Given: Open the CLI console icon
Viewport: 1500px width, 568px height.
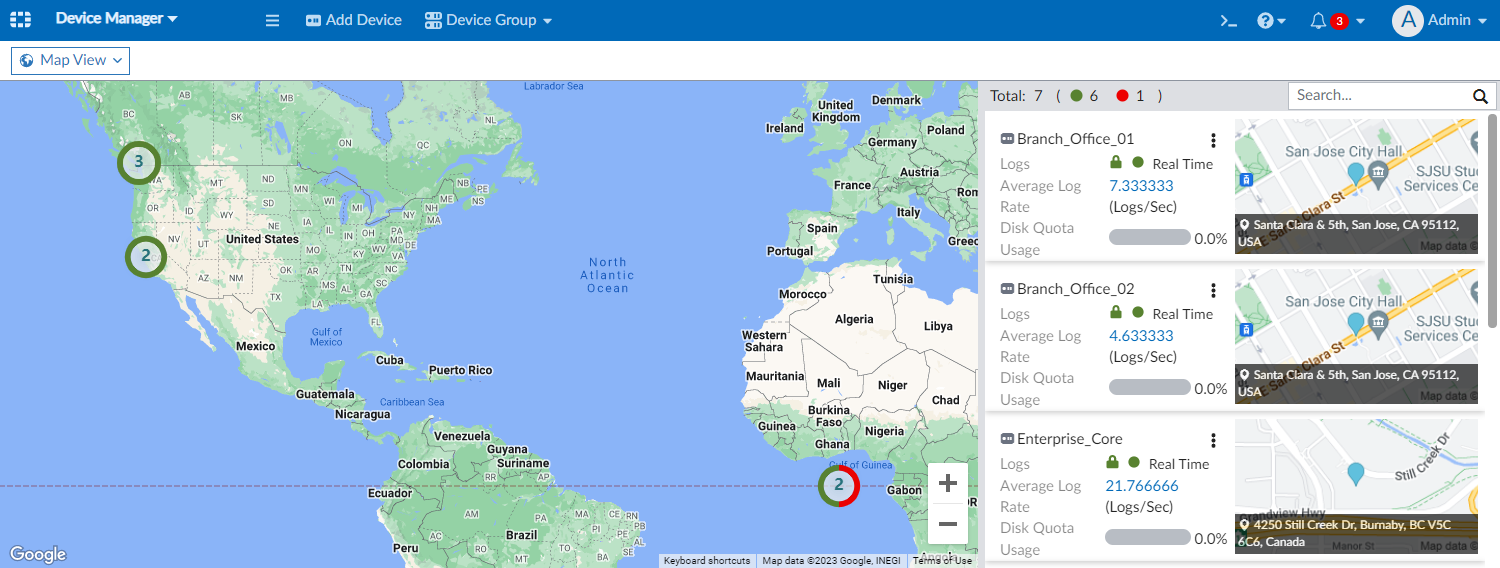Looking at the screenshot, I should 1229,20.
